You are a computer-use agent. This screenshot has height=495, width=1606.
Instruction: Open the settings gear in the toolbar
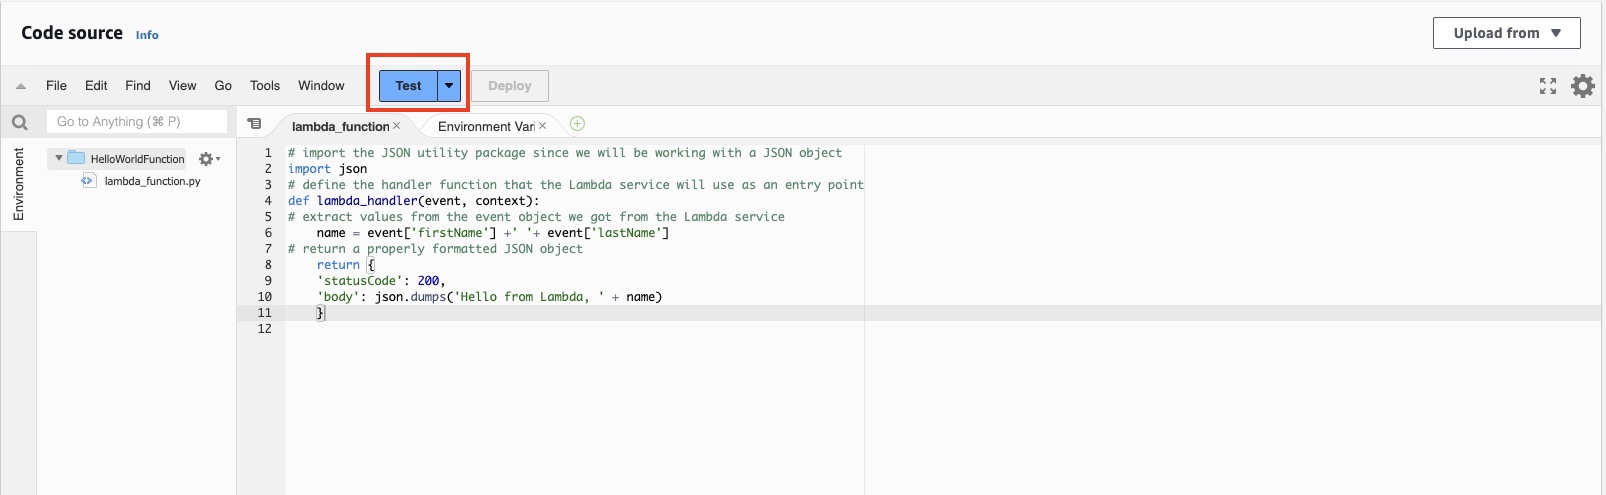tap(1582, 86)
